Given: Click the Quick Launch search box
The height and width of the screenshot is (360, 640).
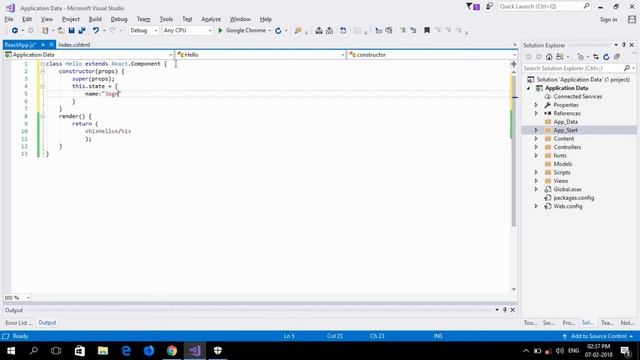Looking at the screenshot, I should point(544,7).
